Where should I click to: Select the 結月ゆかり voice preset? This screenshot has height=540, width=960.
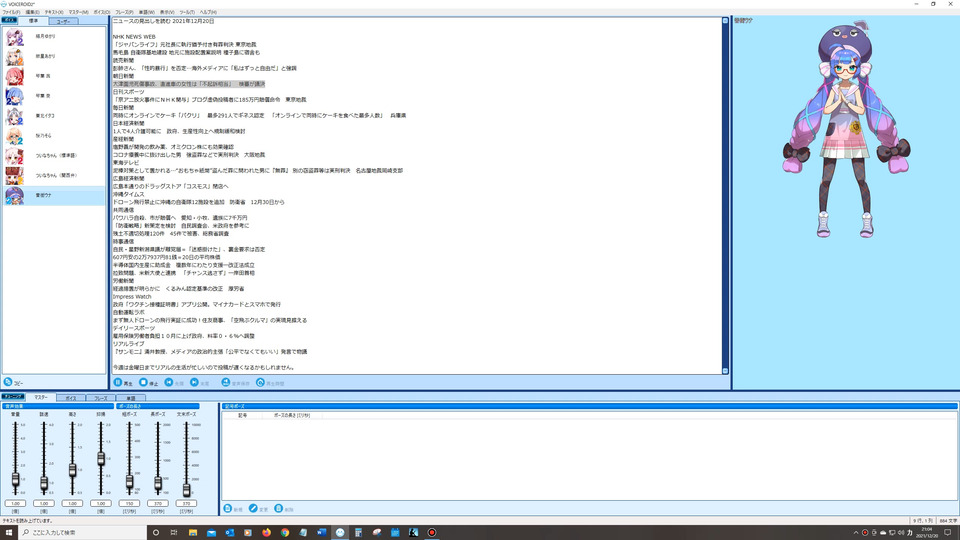[x=54, y=37]
